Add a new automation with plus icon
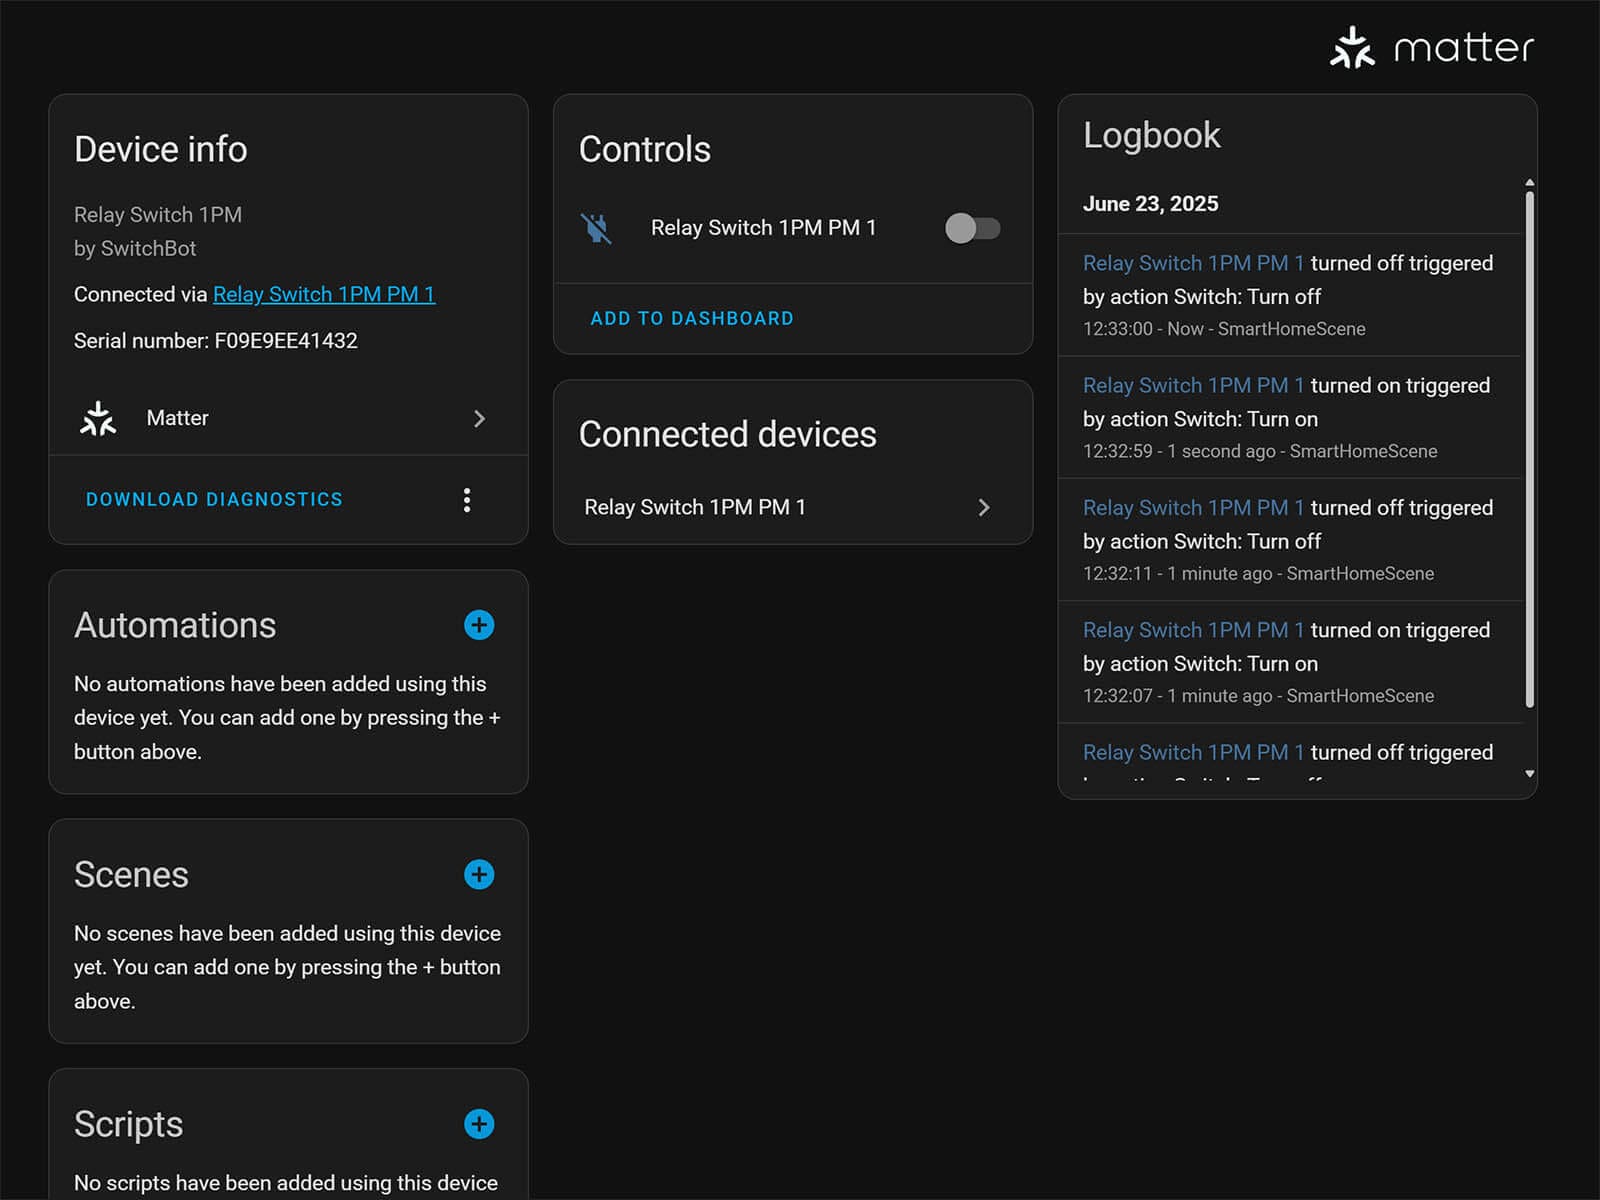This screenshot has height=1200, width=1600. tap(479, 625)
